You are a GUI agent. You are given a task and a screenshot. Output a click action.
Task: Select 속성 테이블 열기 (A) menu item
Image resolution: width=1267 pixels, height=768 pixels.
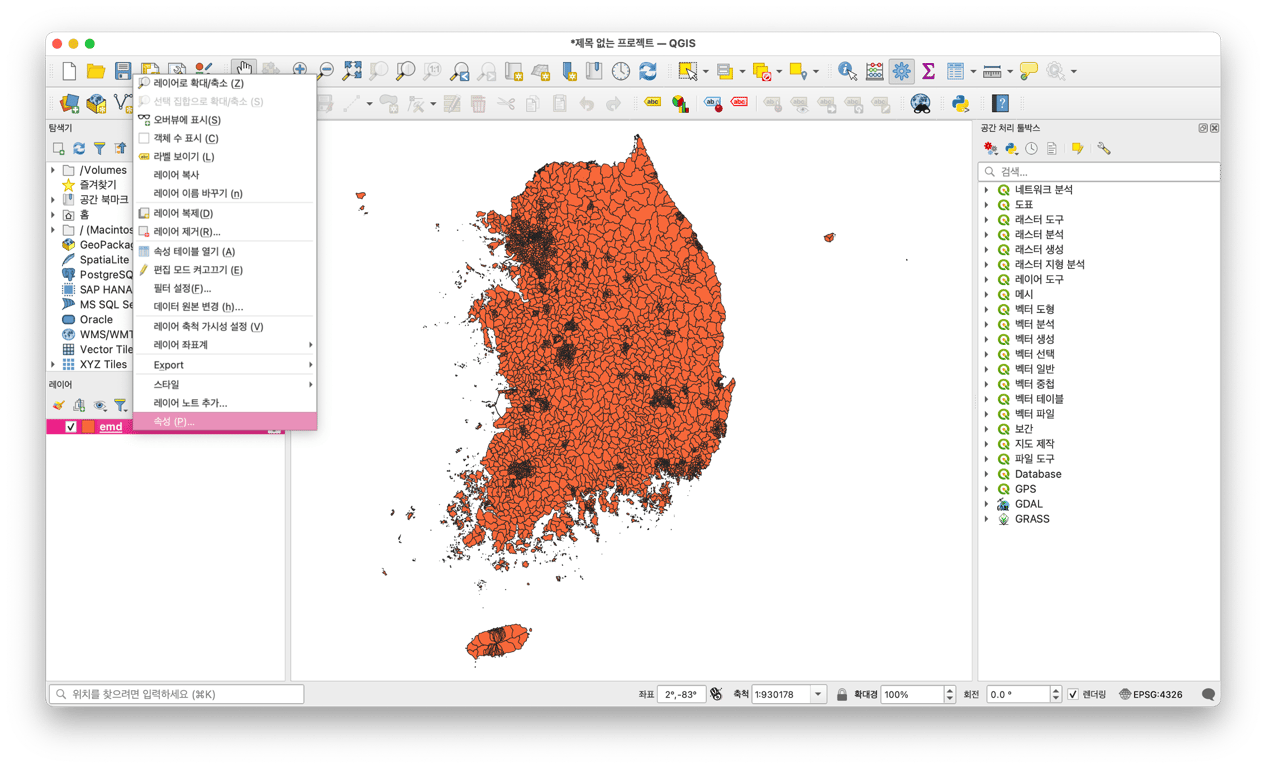click(194, 251)
